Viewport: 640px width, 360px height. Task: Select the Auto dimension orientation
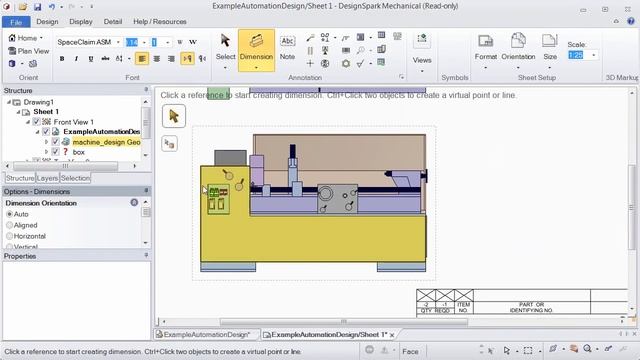(9, 214)
